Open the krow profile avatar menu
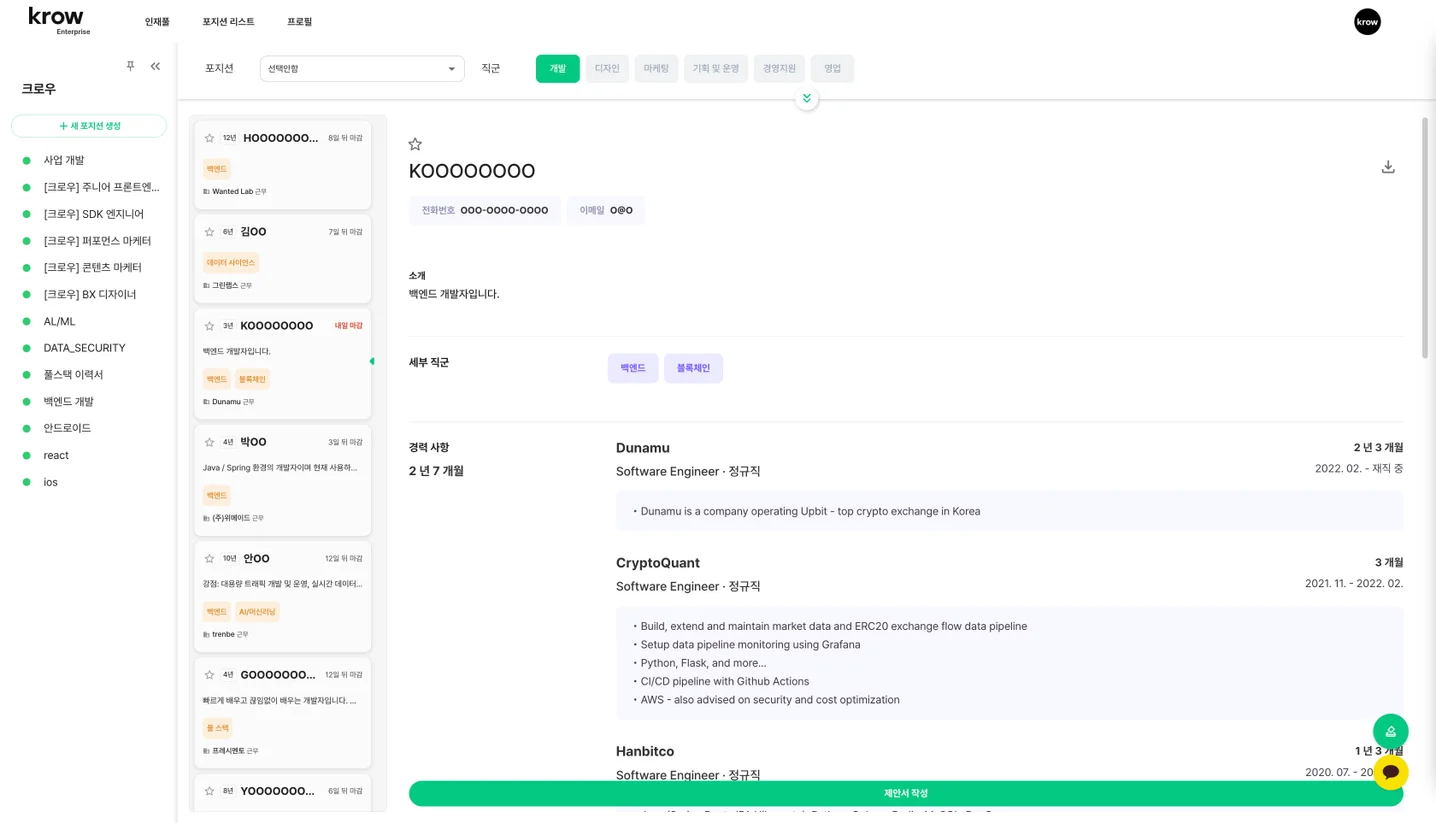Screen dimensions: 1436x823 pos(1367,21)
